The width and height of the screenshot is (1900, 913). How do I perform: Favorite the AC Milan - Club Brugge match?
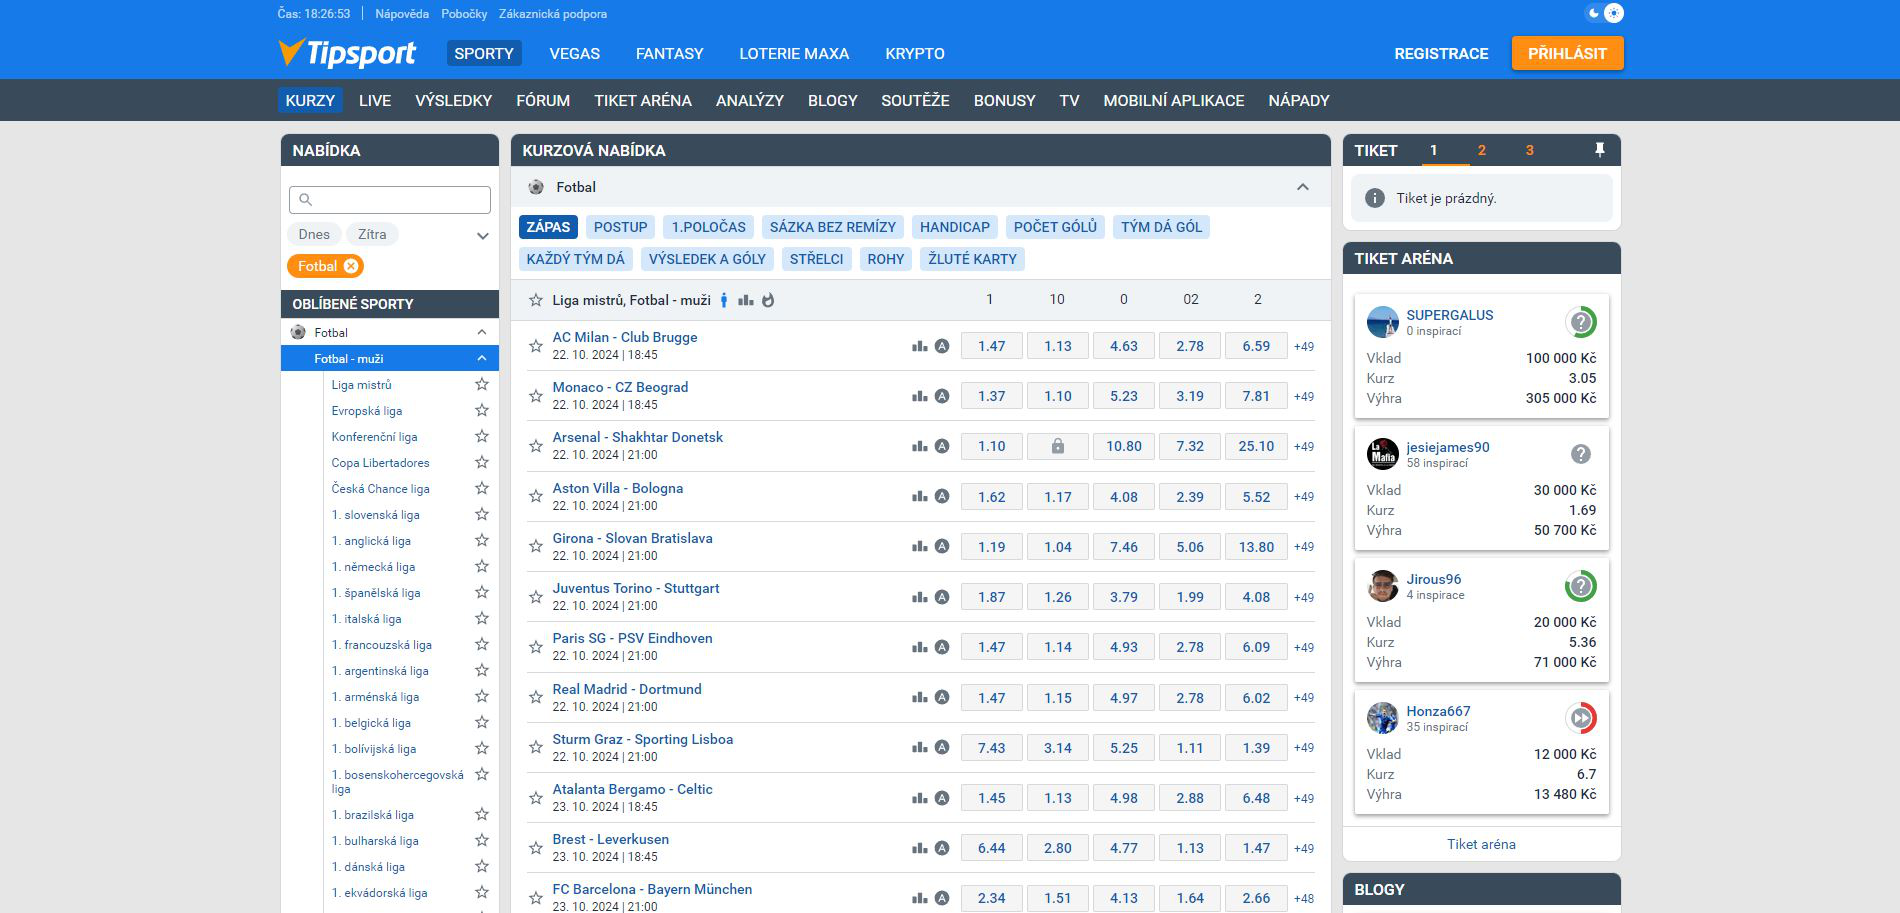(x=536, y=346)
